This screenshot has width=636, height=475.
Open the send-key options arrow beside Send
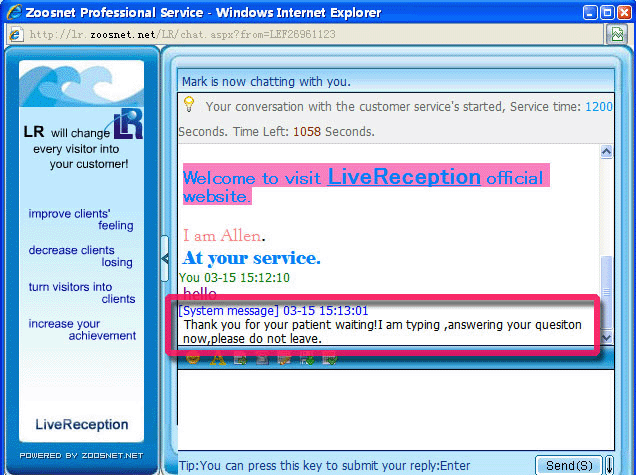click(x=609, y=465)
